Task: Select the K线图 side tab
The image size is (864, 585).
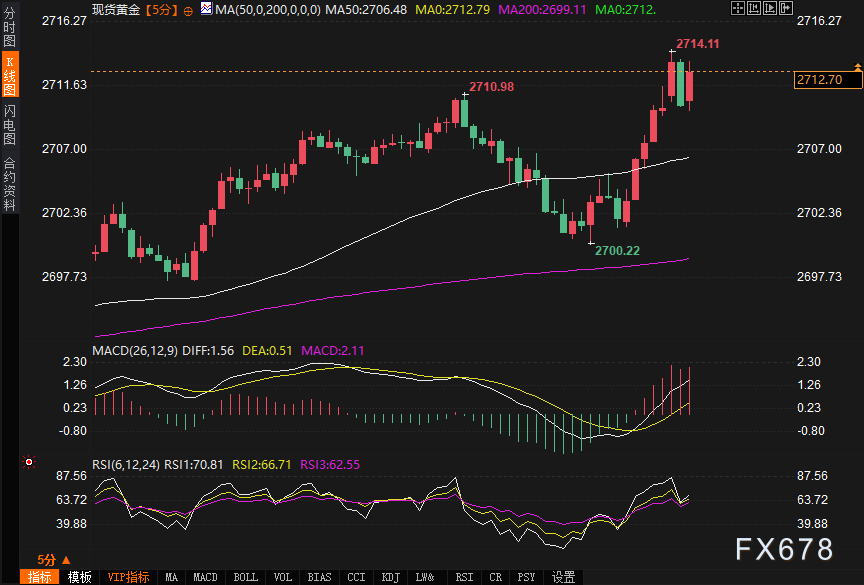Action: pyautogui.click(x=10, y=74)
